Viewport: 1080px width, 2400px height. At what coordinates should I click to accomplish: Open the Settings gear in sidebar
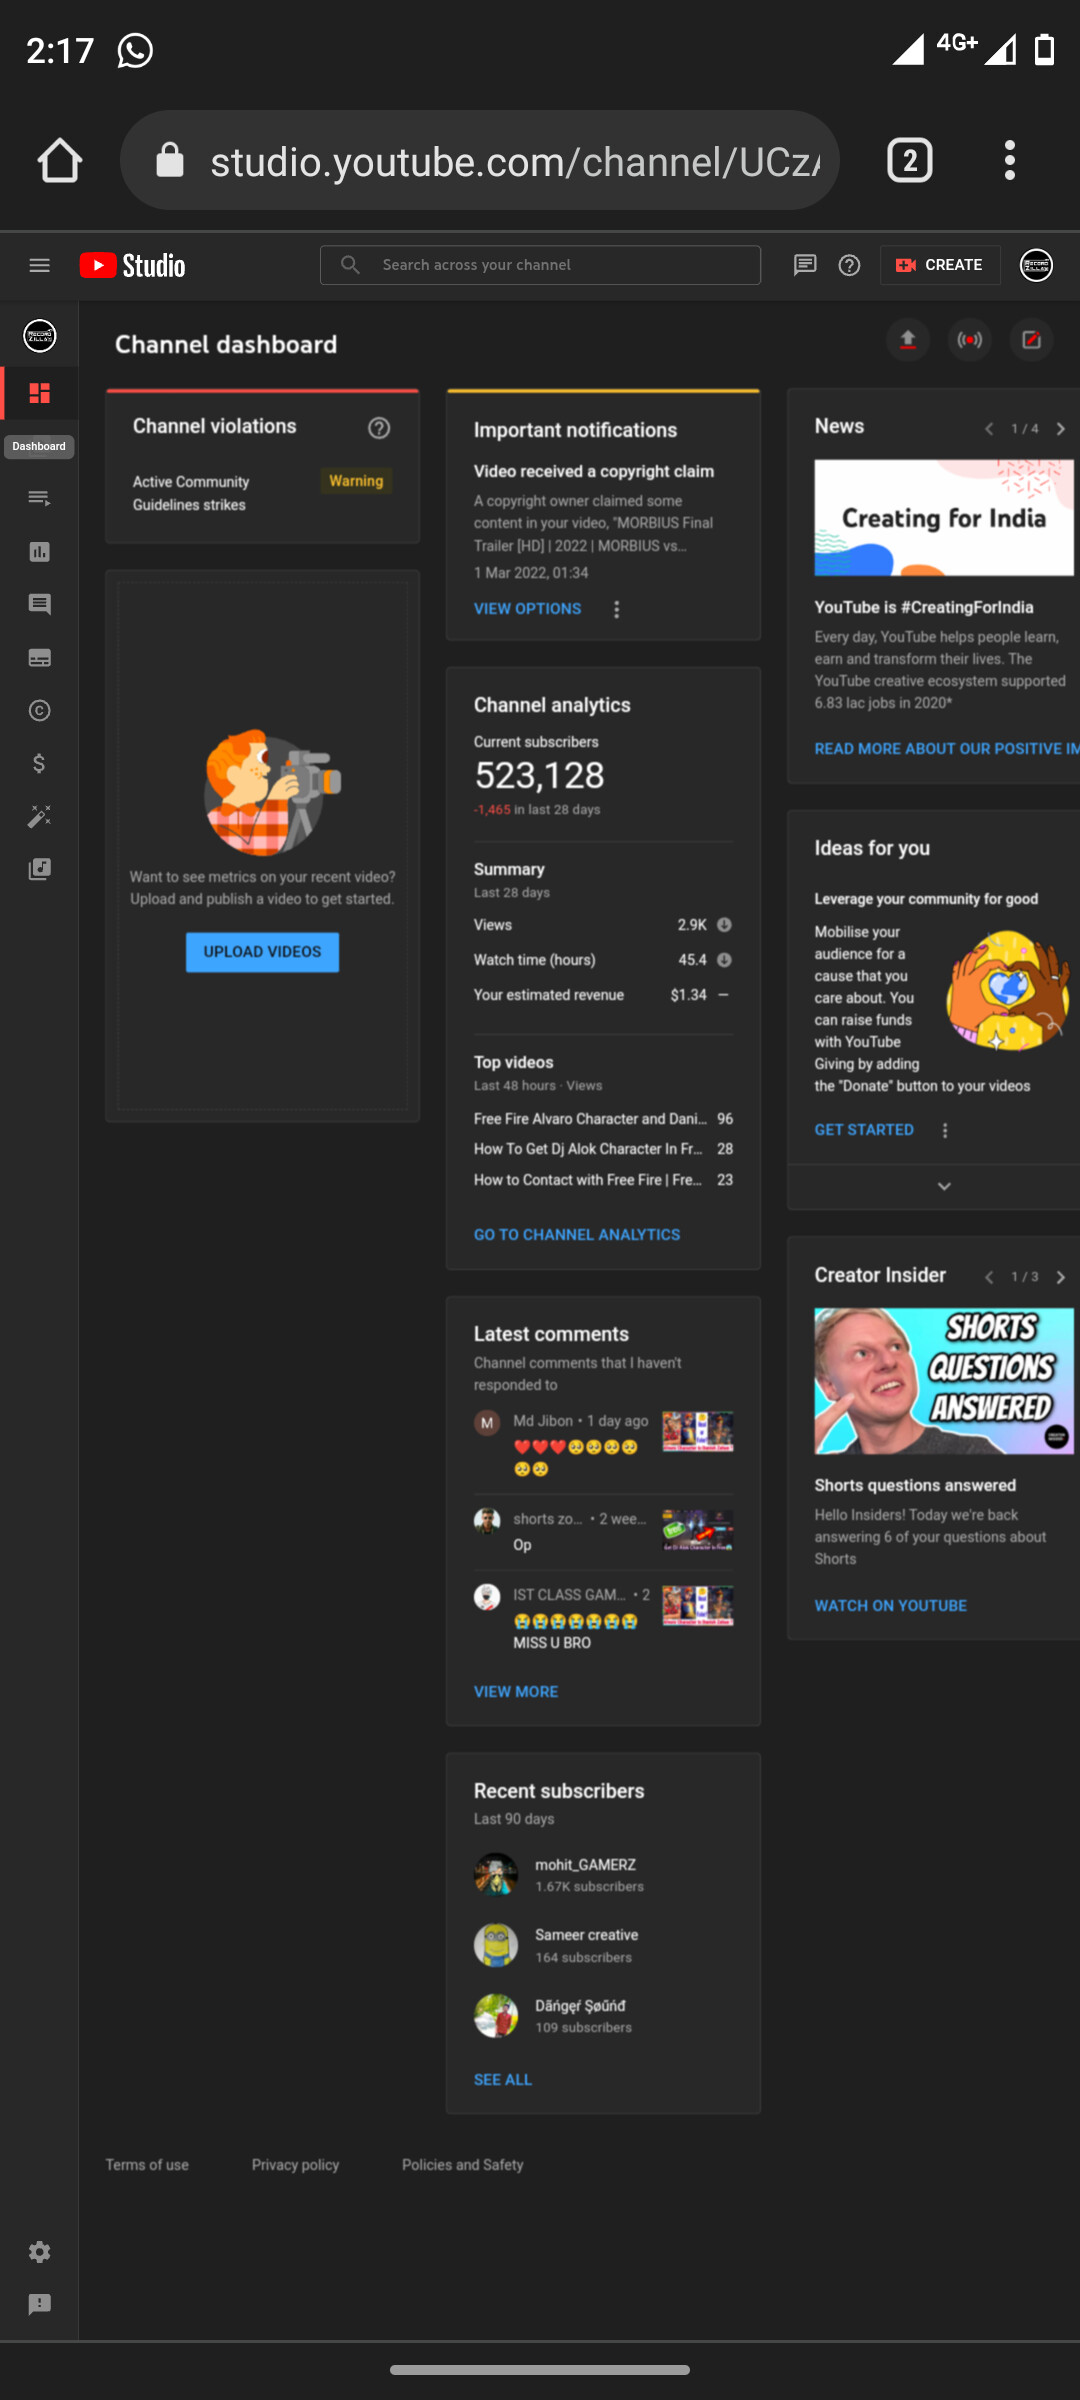(39, 2252)
